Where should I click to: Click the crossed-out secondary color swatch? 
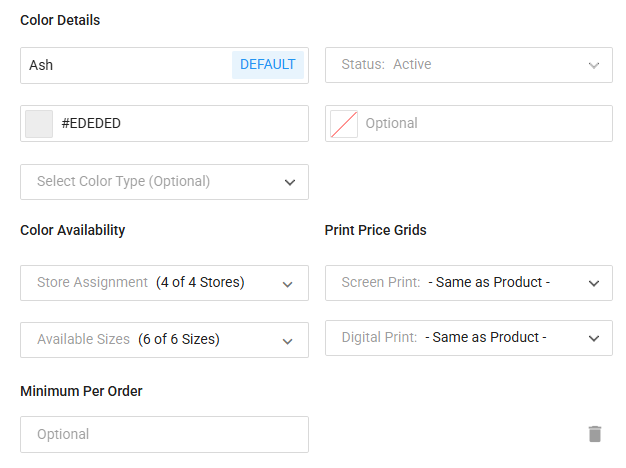pos(344,124)
